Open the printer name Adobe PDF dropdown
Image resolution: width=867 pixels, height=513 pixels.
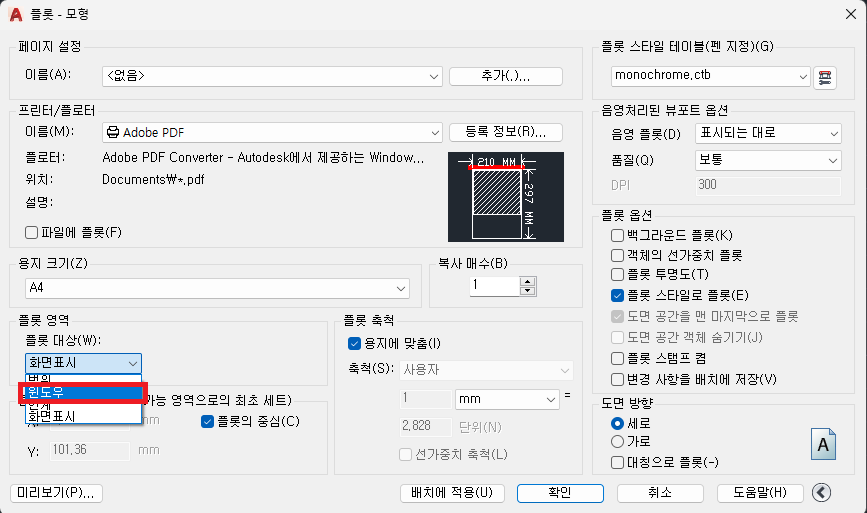click(x=272, y=133)
